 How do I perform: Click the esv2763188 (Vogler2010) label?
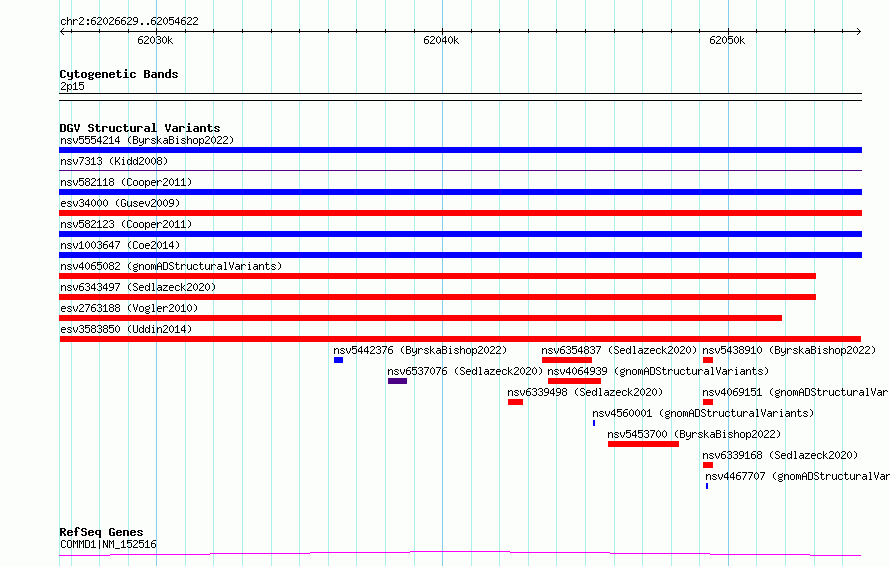tap(129, 308)
